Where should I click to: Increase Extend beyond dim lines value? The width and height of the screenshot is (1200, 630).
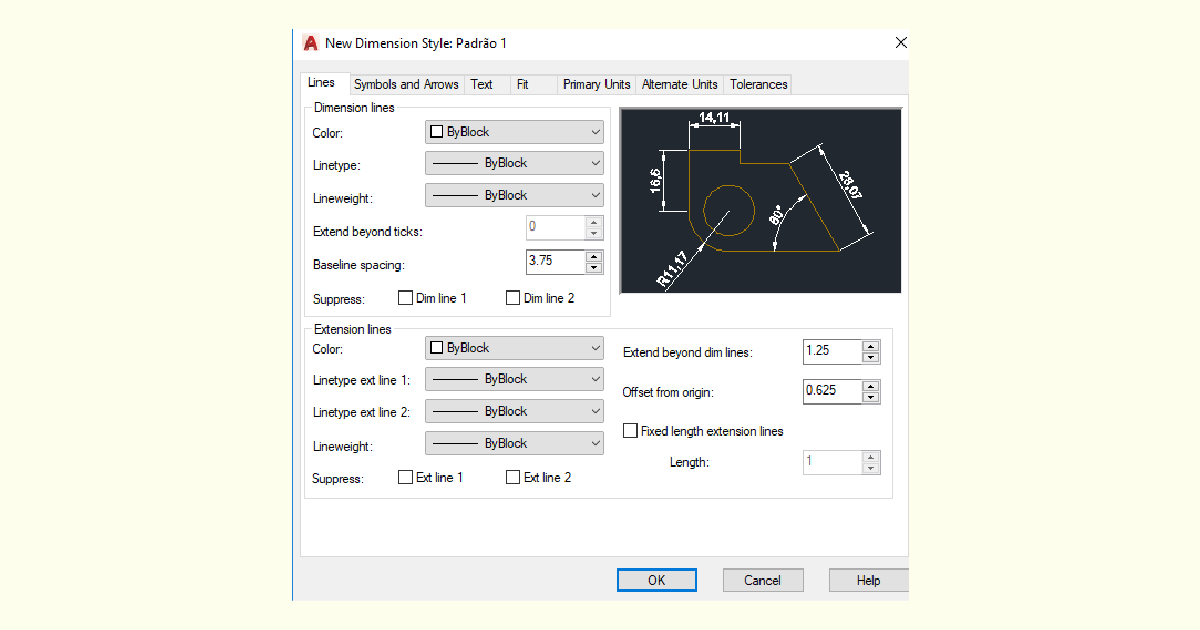tap(871, 346)
